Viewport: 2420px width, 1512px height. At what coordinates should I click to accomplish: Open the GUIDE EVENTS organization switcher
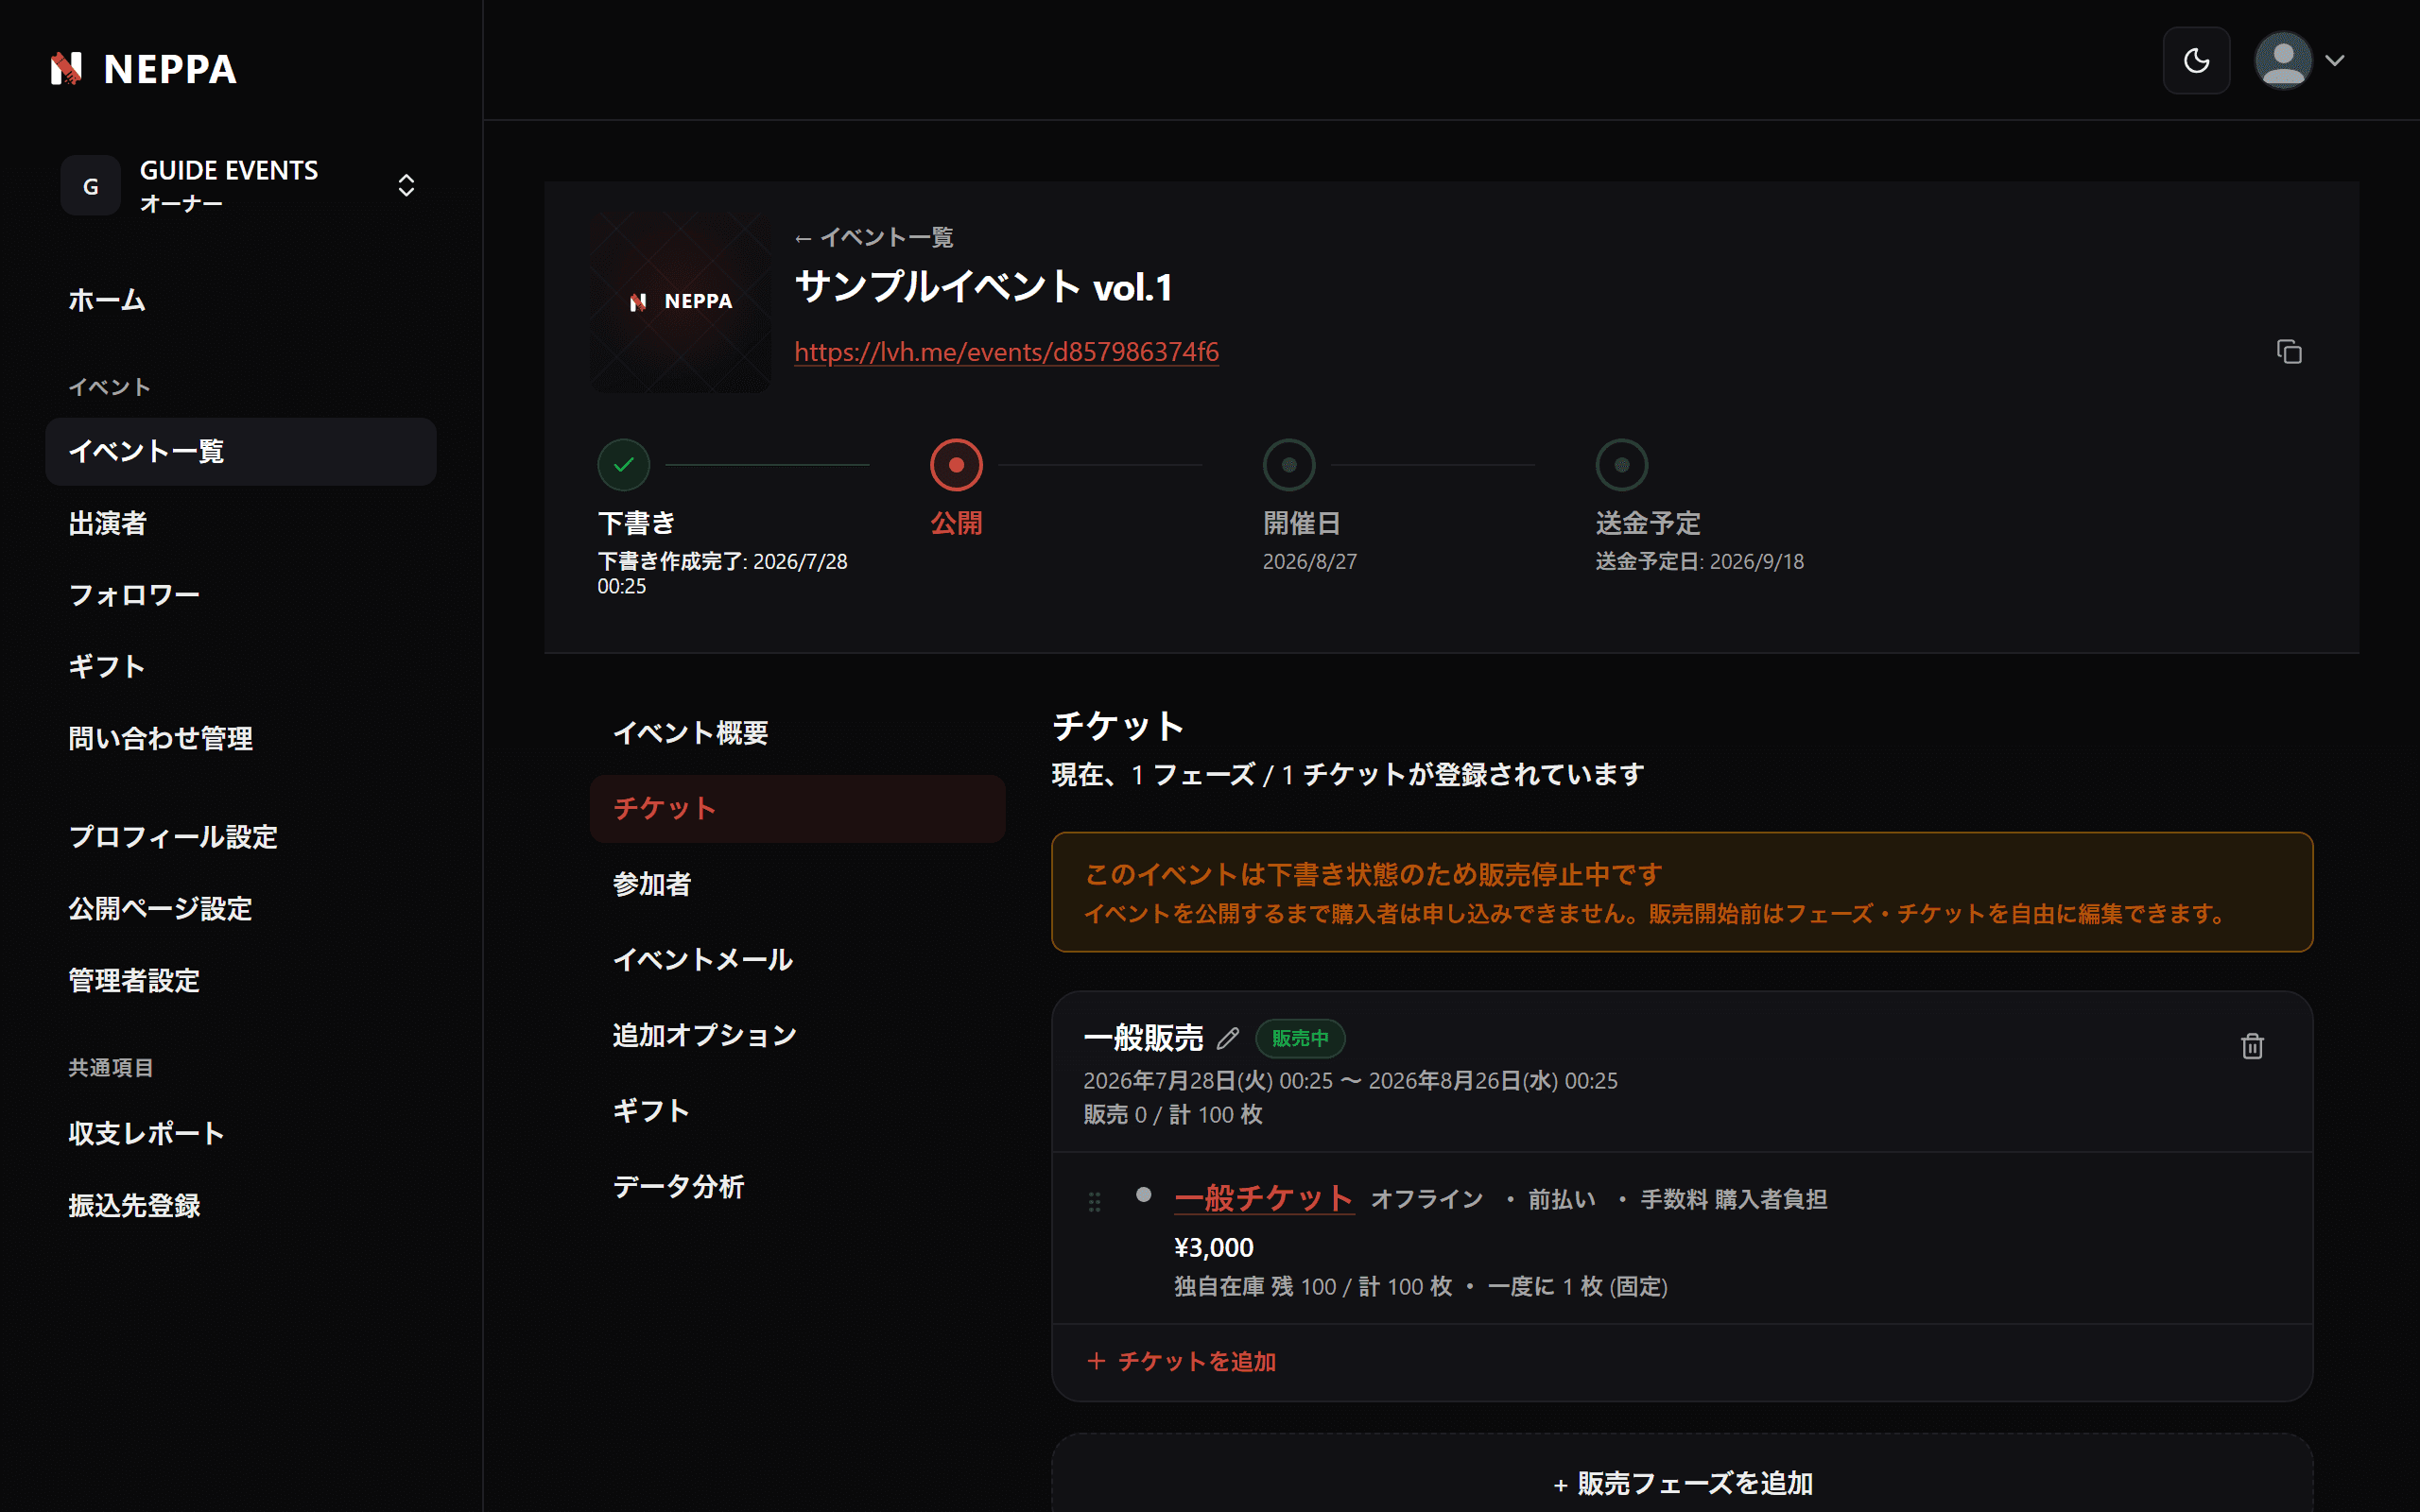pos(240,185)
